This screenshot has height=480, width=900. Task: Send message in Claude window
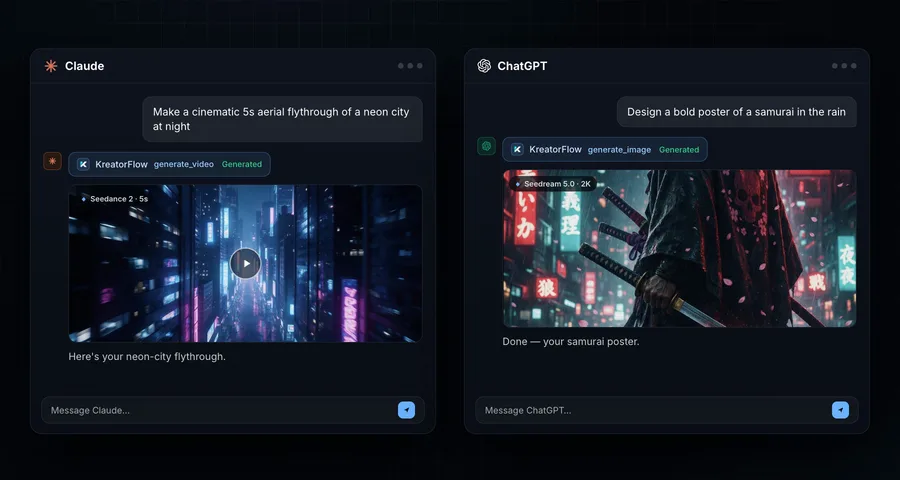[406, 410]
